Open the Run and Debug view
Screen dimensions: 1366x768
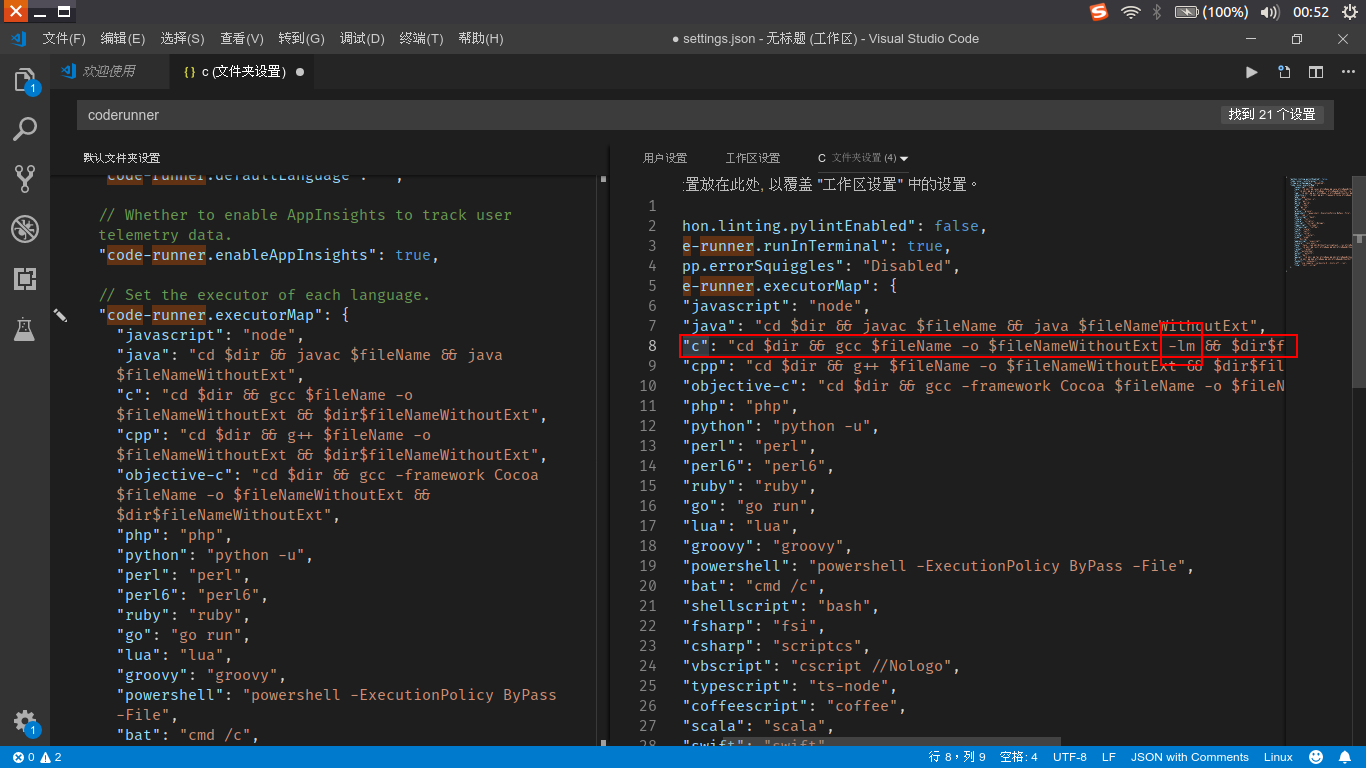coord(25,229)
